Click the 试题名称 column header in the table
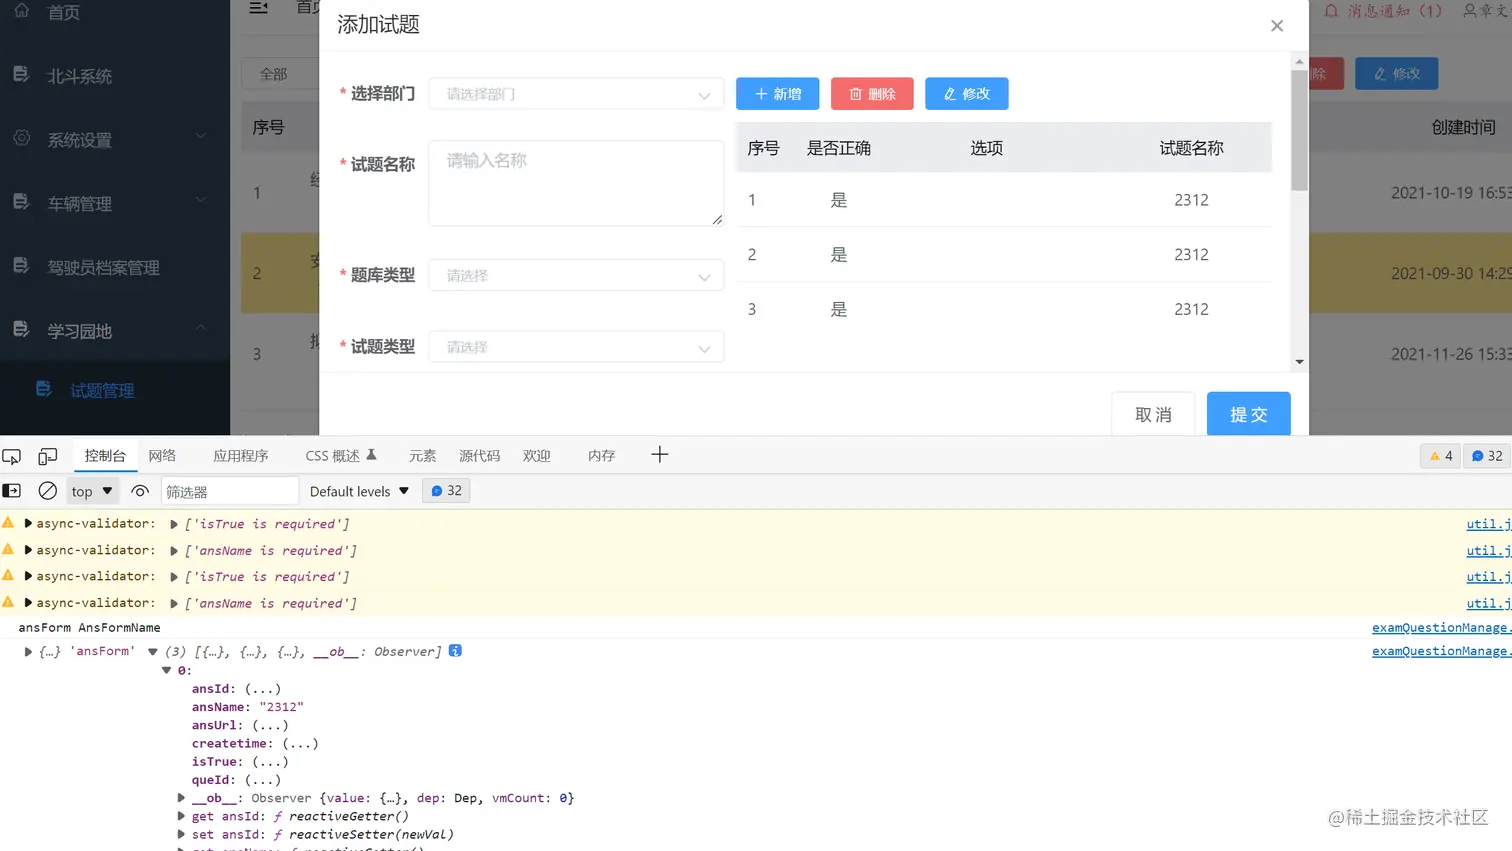The image size is (1512, 851). pyautogui.click(x=1191, y=148)
